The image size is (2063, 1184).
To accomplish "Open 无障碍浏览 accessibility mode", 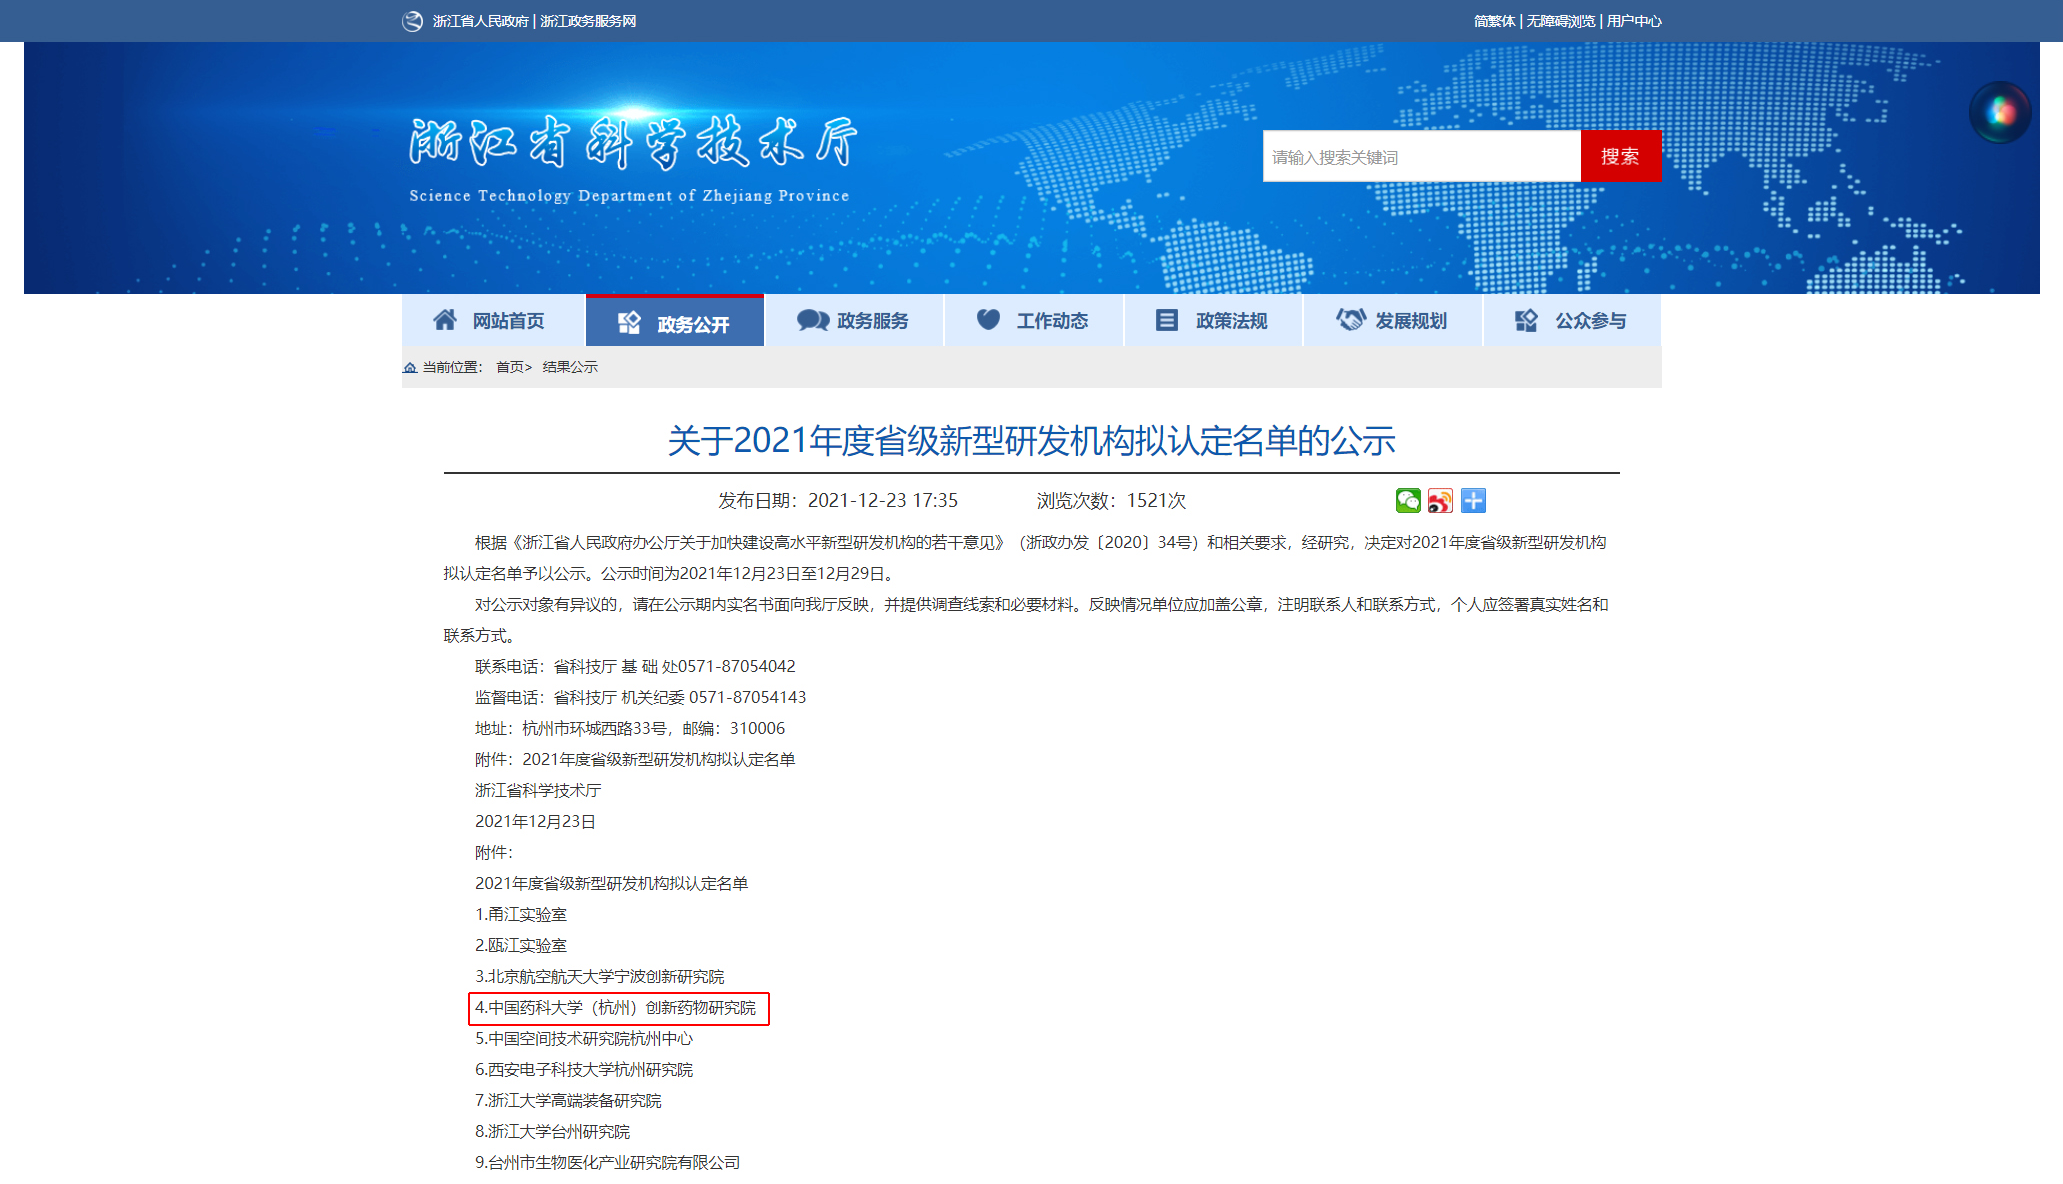I will (x=1560, y=21).
